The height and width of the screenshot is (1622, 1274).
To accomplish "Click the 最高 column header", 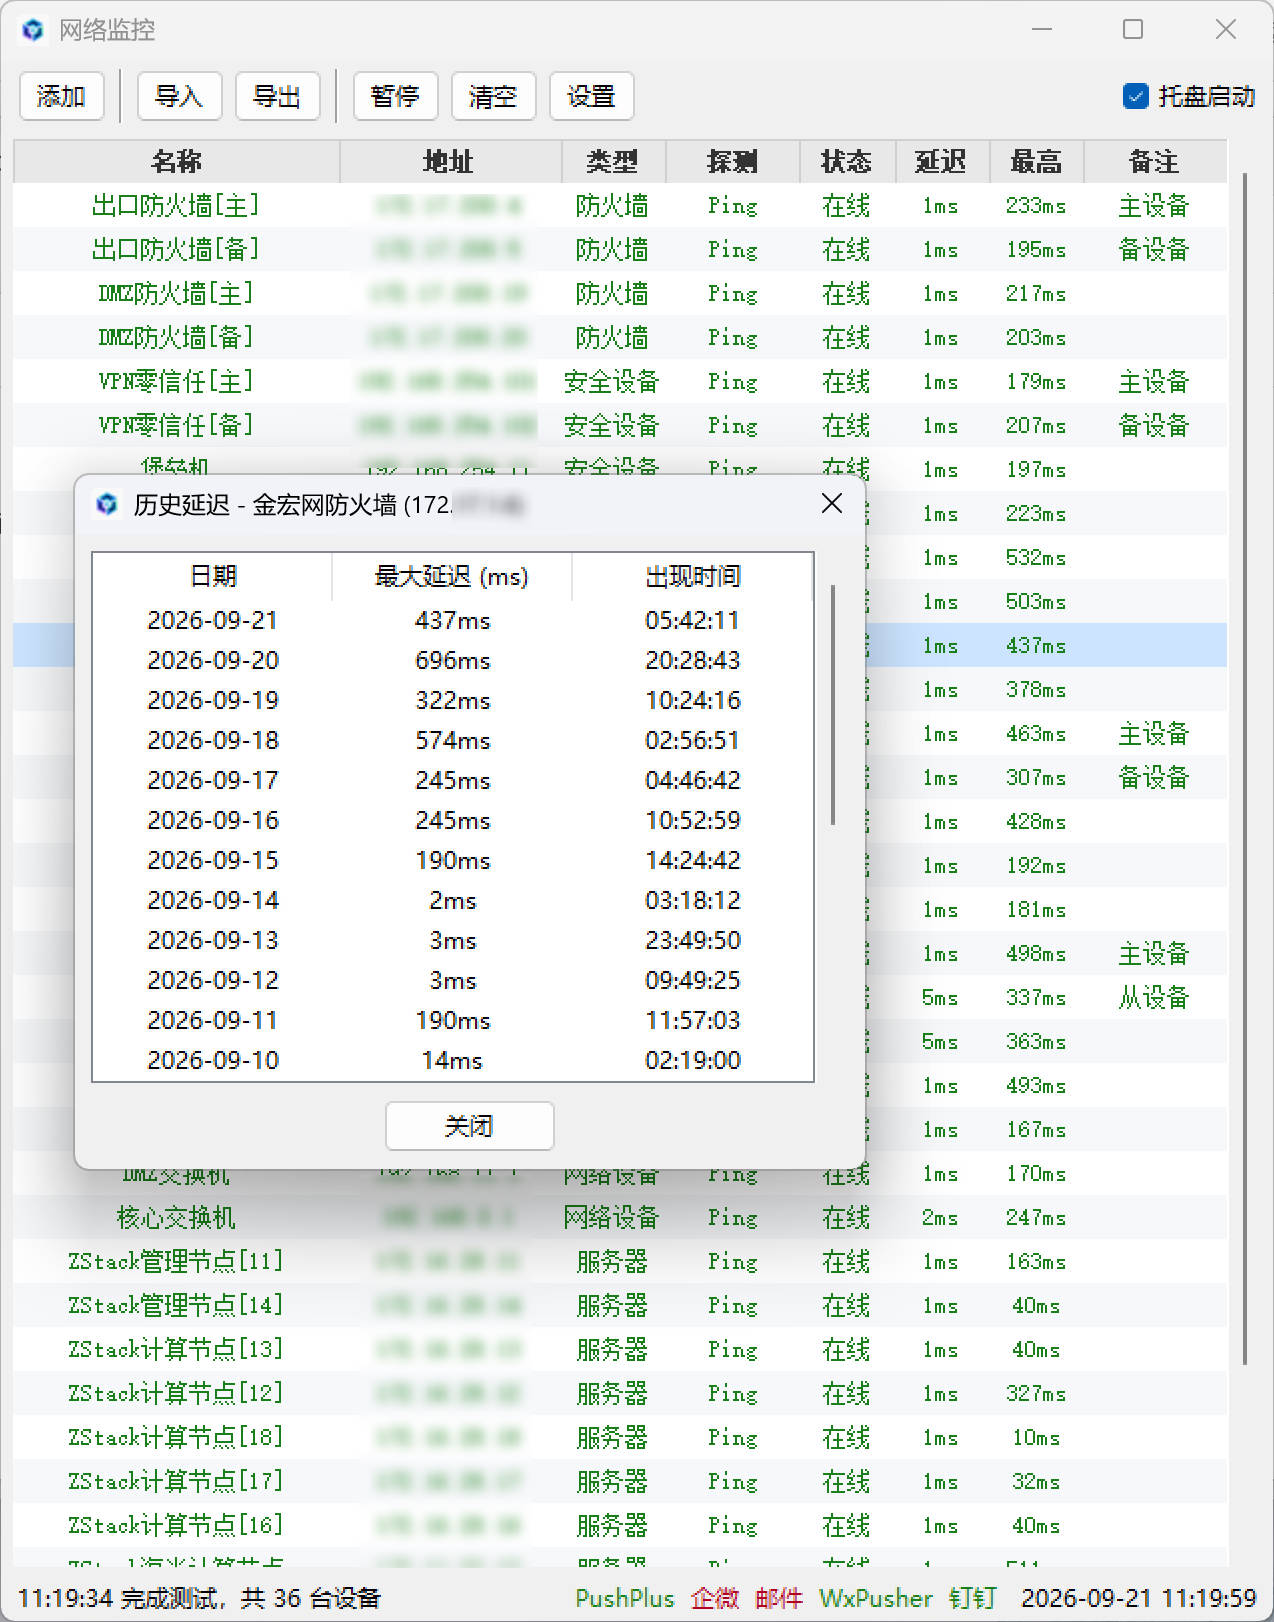I will pyautogui.click(x=1037, y=161).
